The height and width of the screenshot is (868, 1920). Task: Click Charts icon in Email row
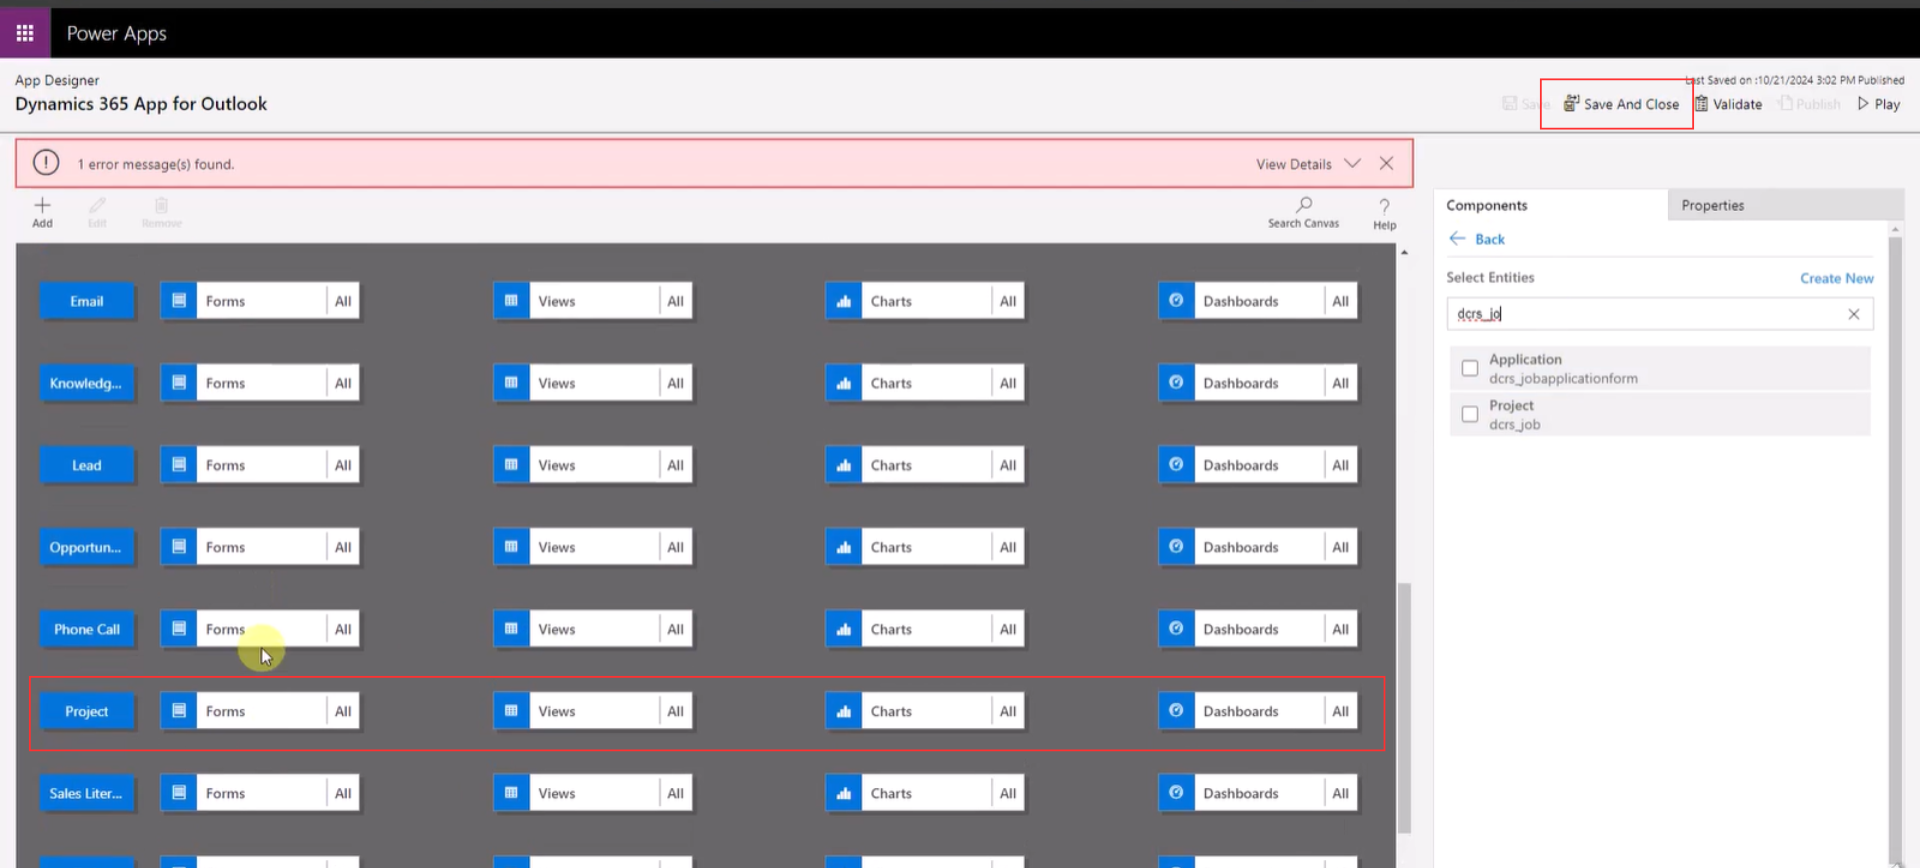click(x=844, y=301)
